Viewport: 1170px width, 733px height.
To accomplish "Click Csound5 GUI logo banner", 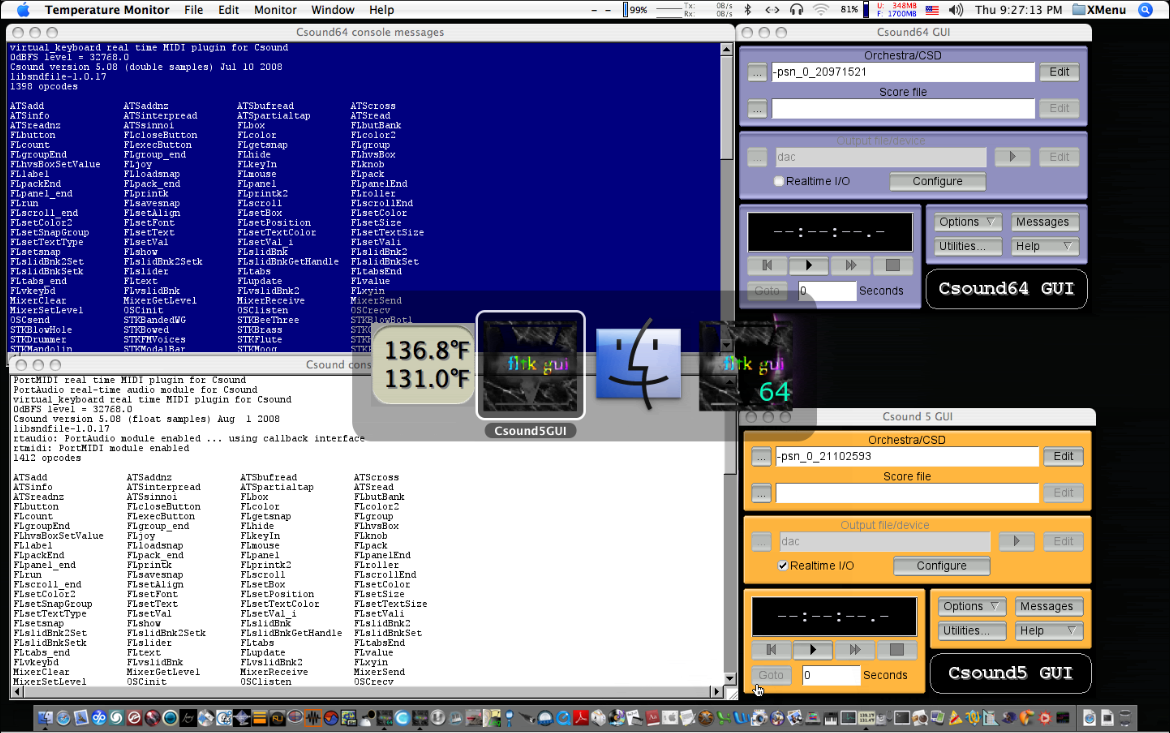I will [1011, 673].
